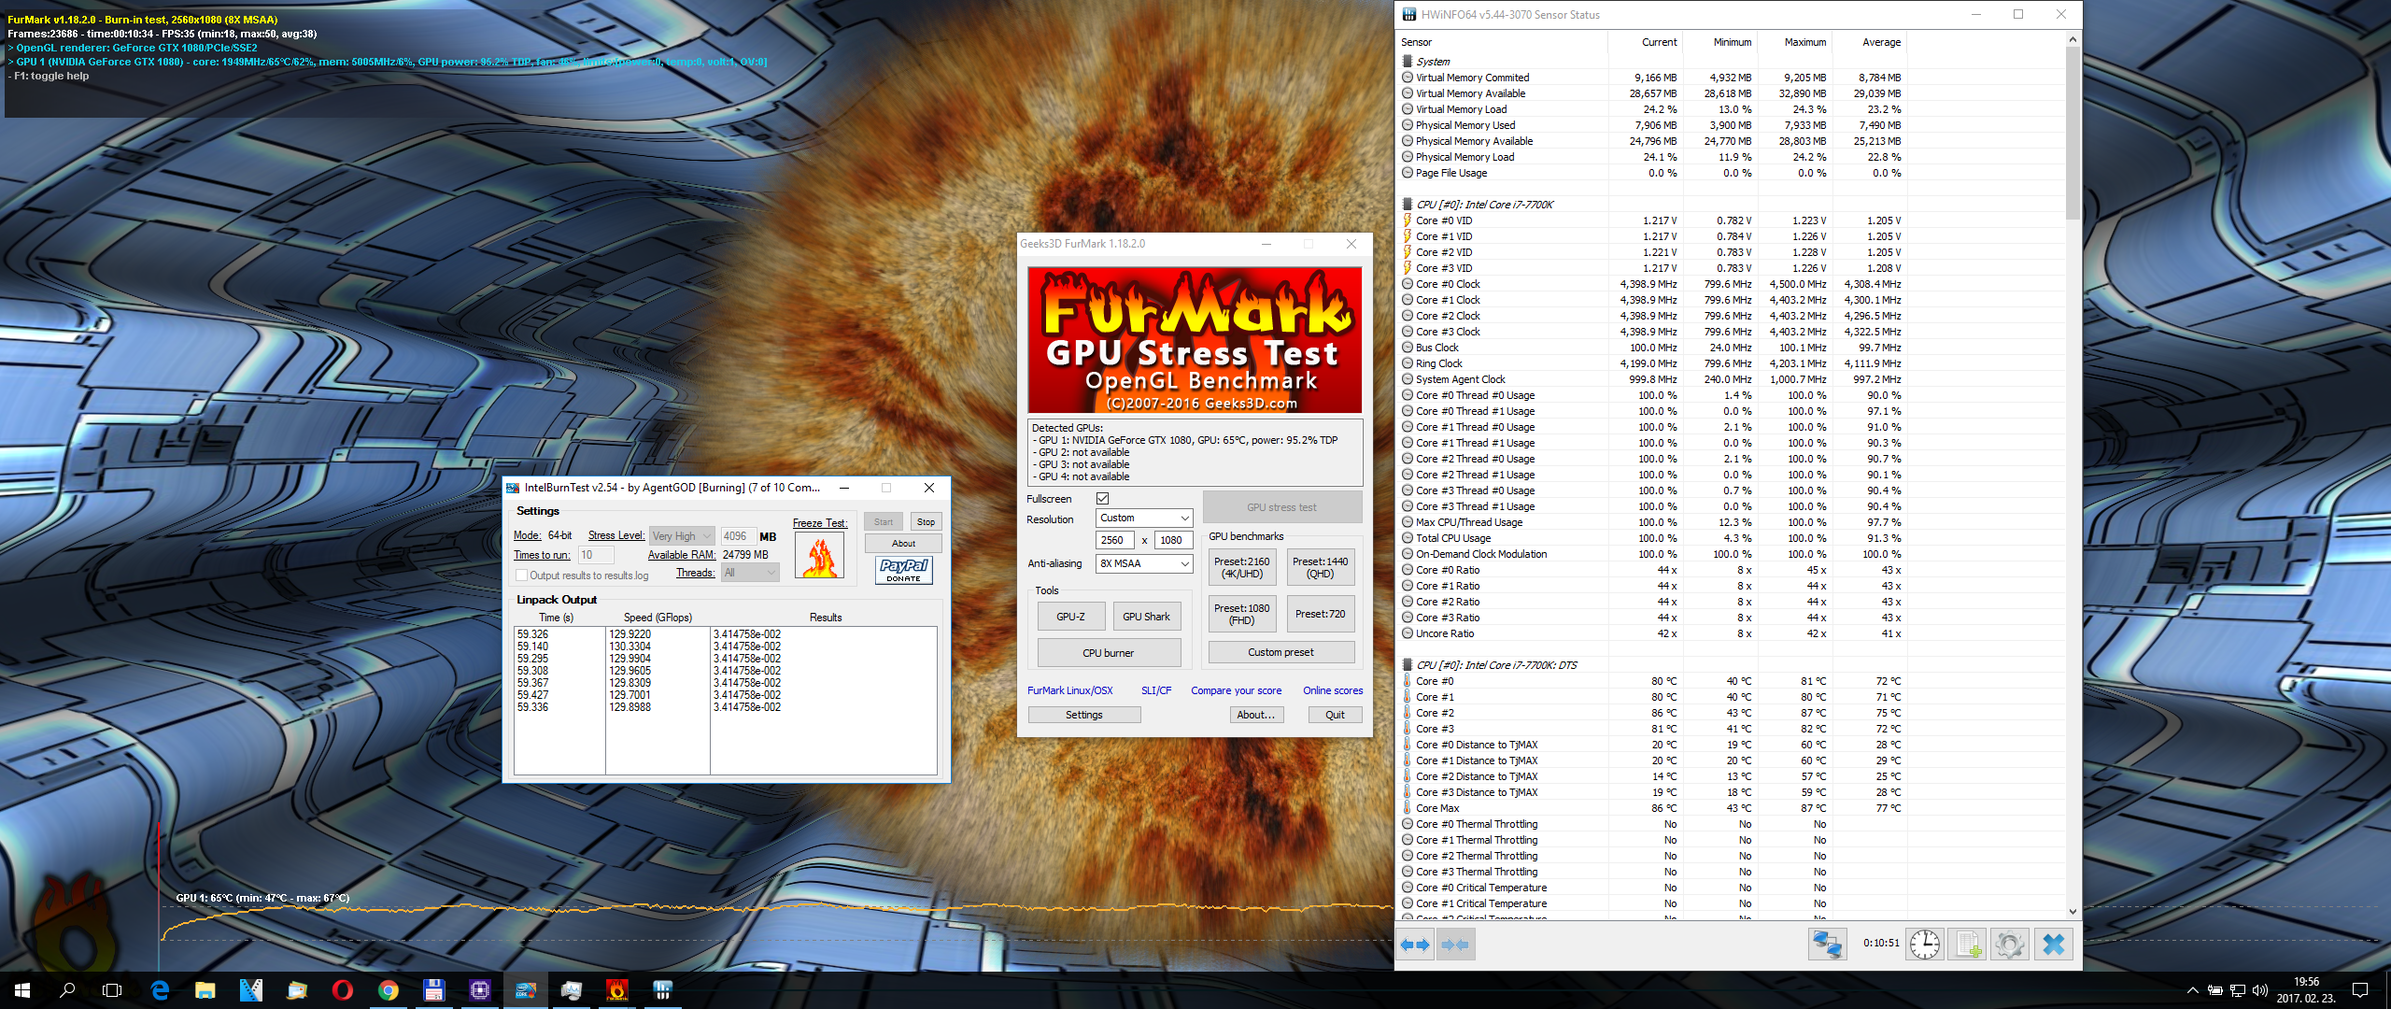Click IntelBurnTest Times to run field
Viewport: 2391px width, 1009px height.
(595, 555)
